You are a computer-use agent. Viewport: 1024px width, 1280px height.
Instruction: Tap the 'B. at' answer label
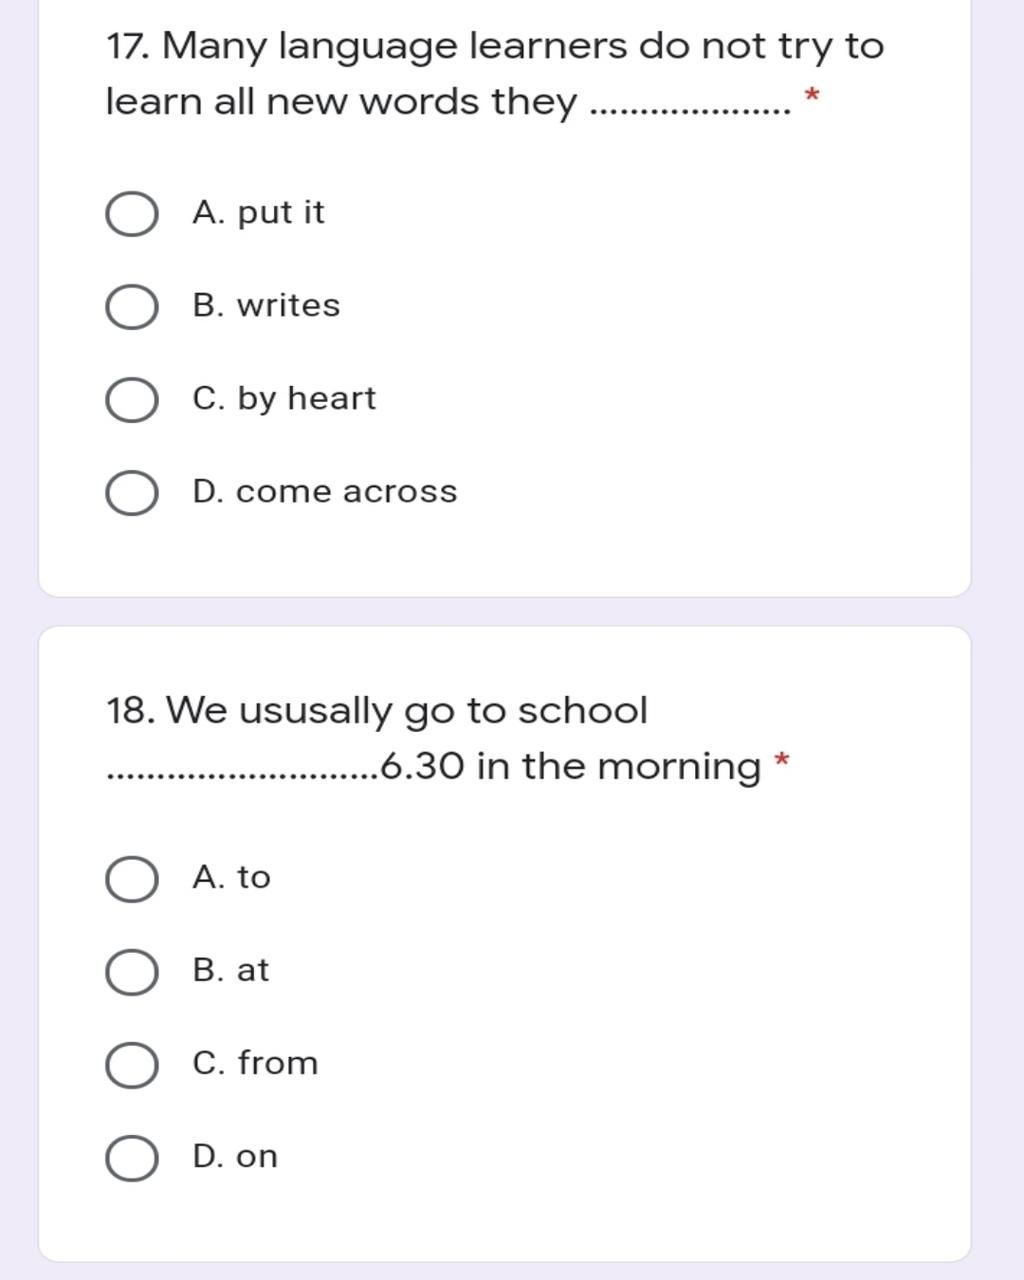(231, 970)
